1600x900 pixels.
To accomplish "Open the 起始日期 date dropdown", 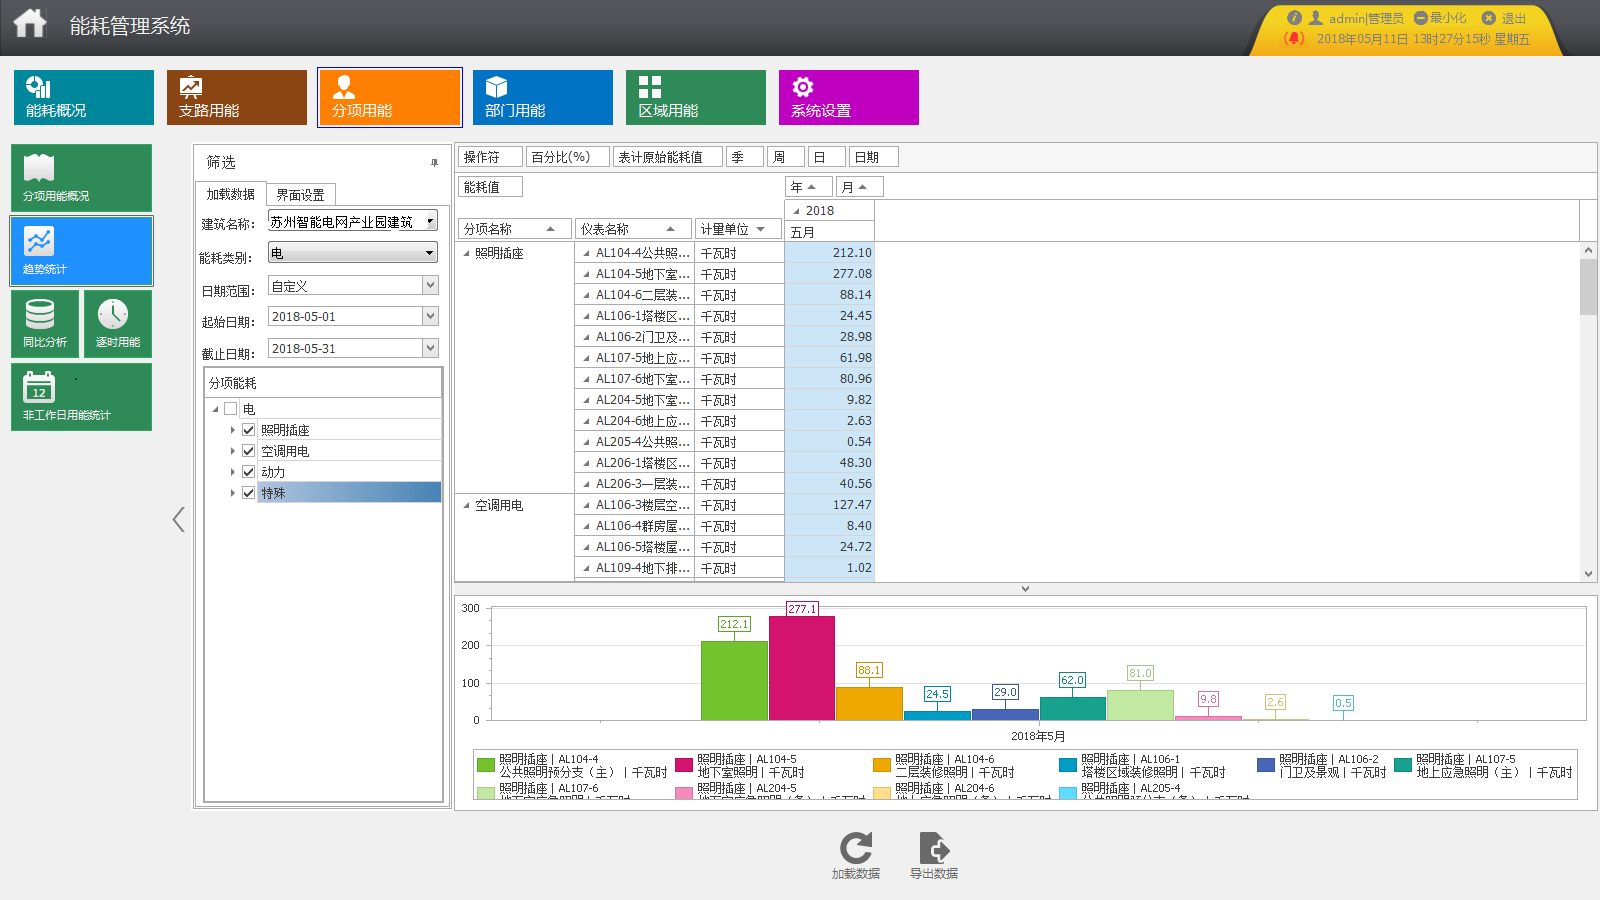I will point(430,317).
